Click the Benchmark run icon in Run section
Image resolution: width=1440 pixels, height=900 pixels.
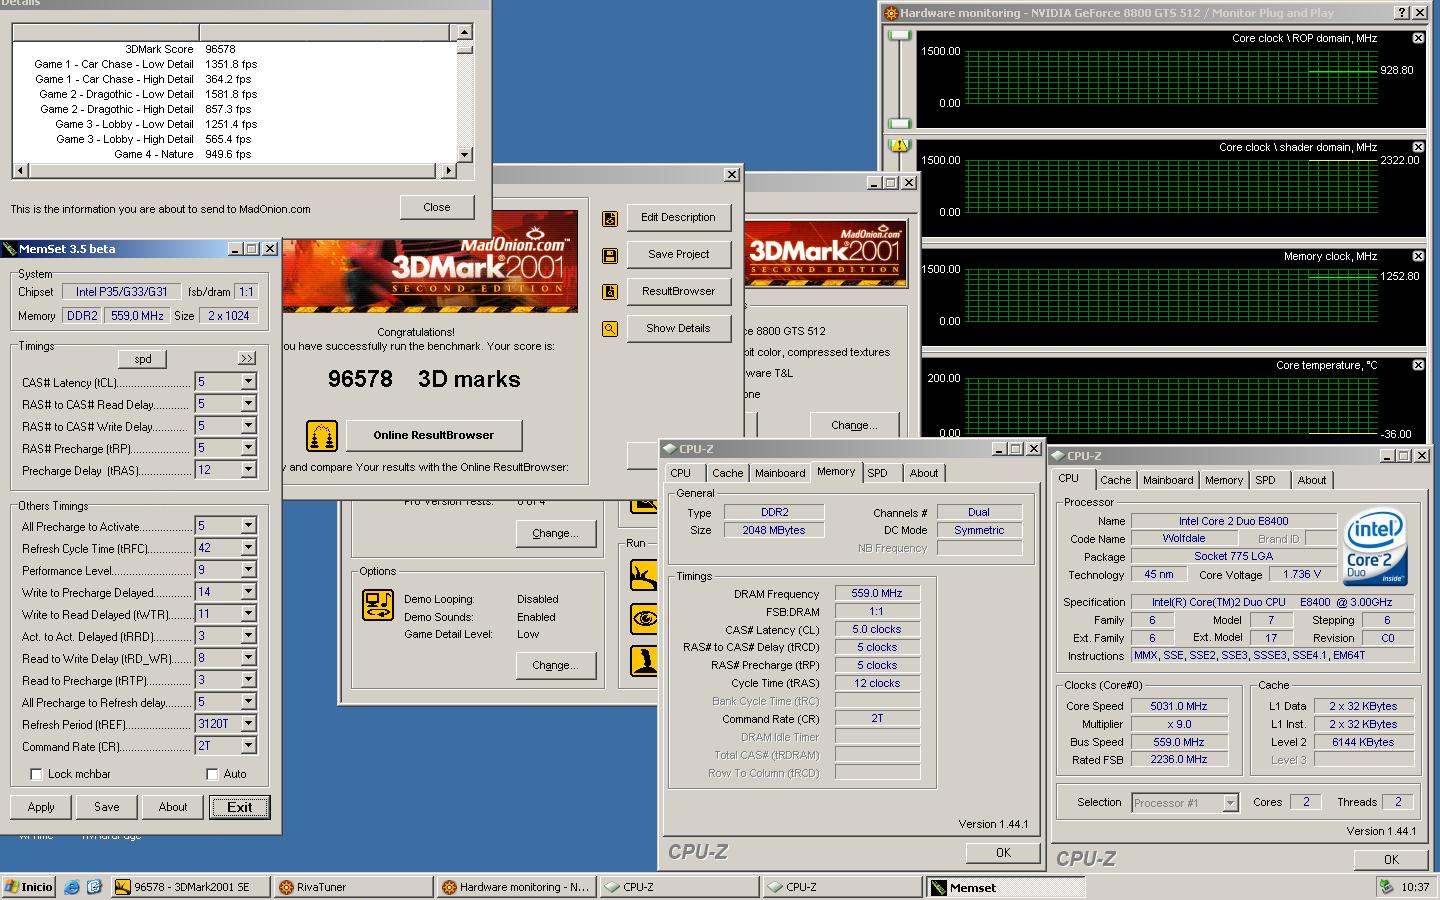point(644,576)
